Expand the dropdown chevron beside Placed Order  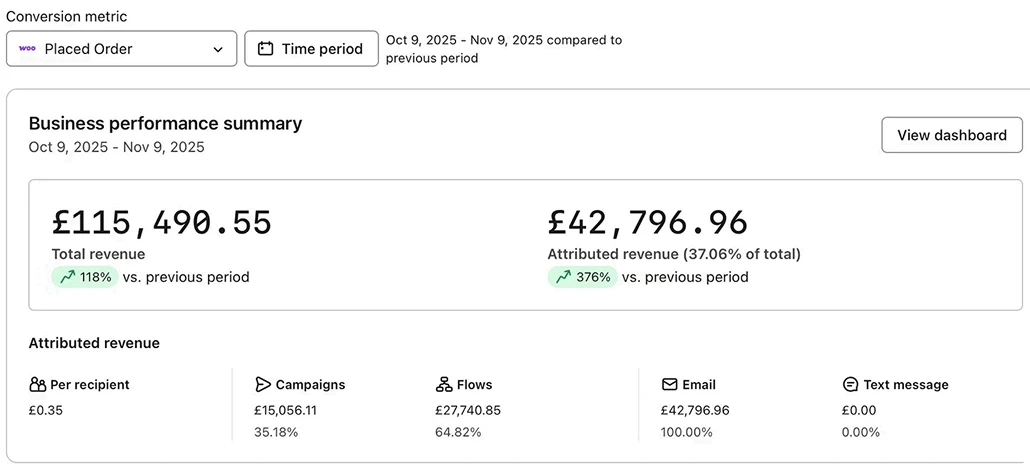click(x=218, y=49)
